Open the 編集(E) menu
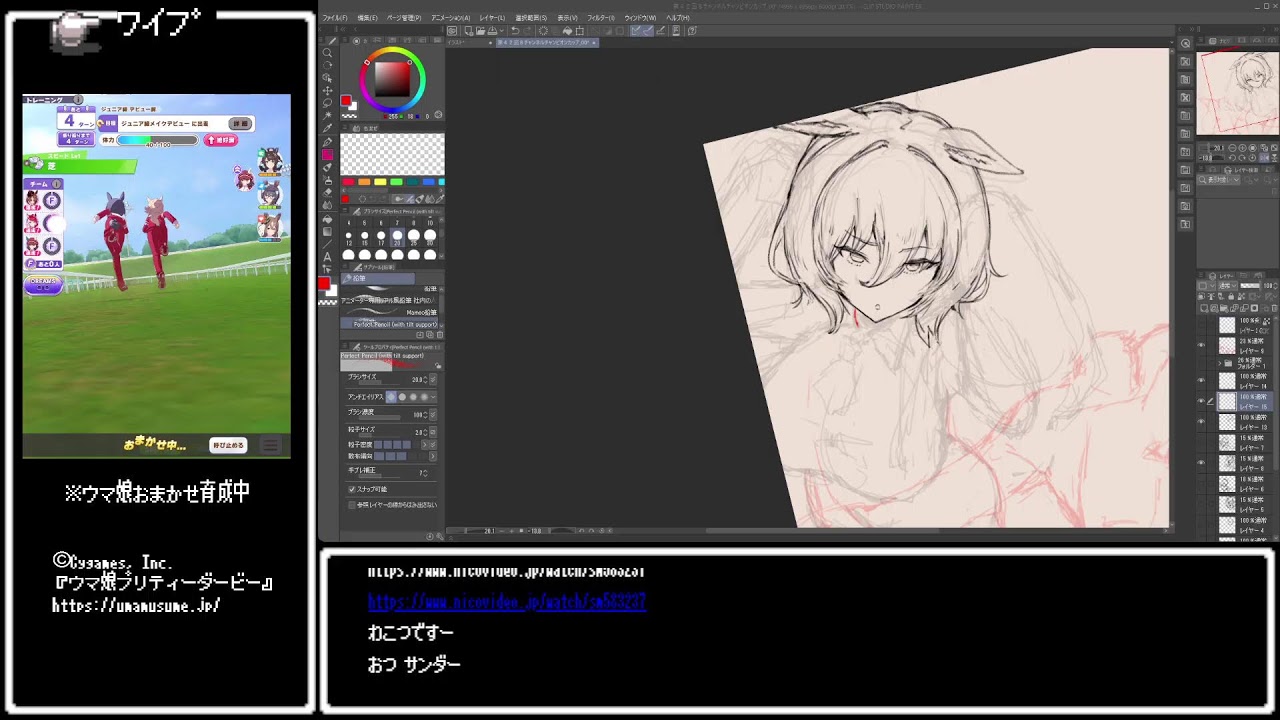This screenshot has height=720, width=1280. point(367,18)
